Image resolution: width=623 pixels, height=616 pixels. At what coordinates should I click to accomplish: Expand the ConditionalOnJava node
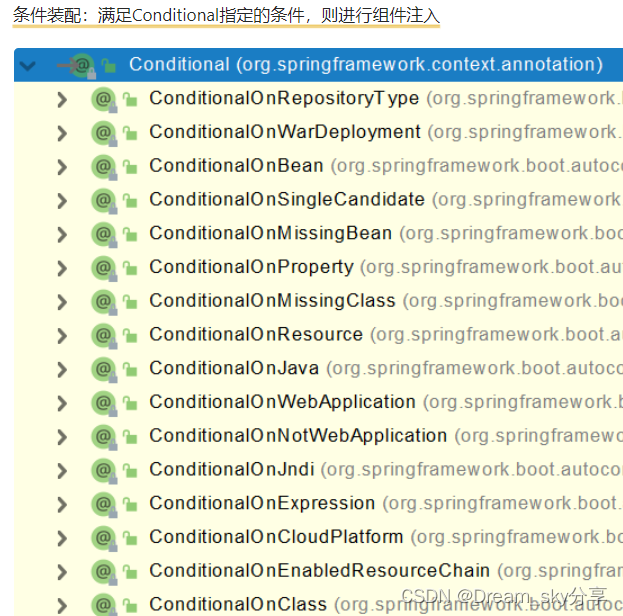pyautogui.click(x=62, y=370)
